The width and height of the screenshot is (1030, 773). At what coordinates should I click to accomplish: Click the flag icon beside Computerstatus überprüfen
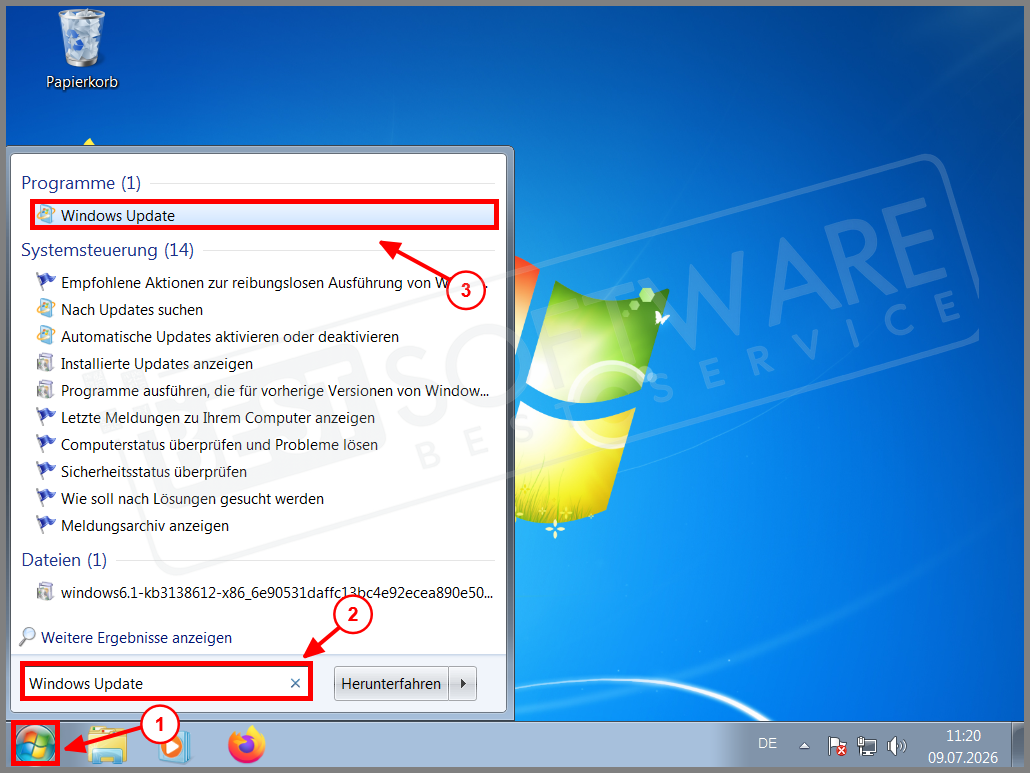[46, 443]
